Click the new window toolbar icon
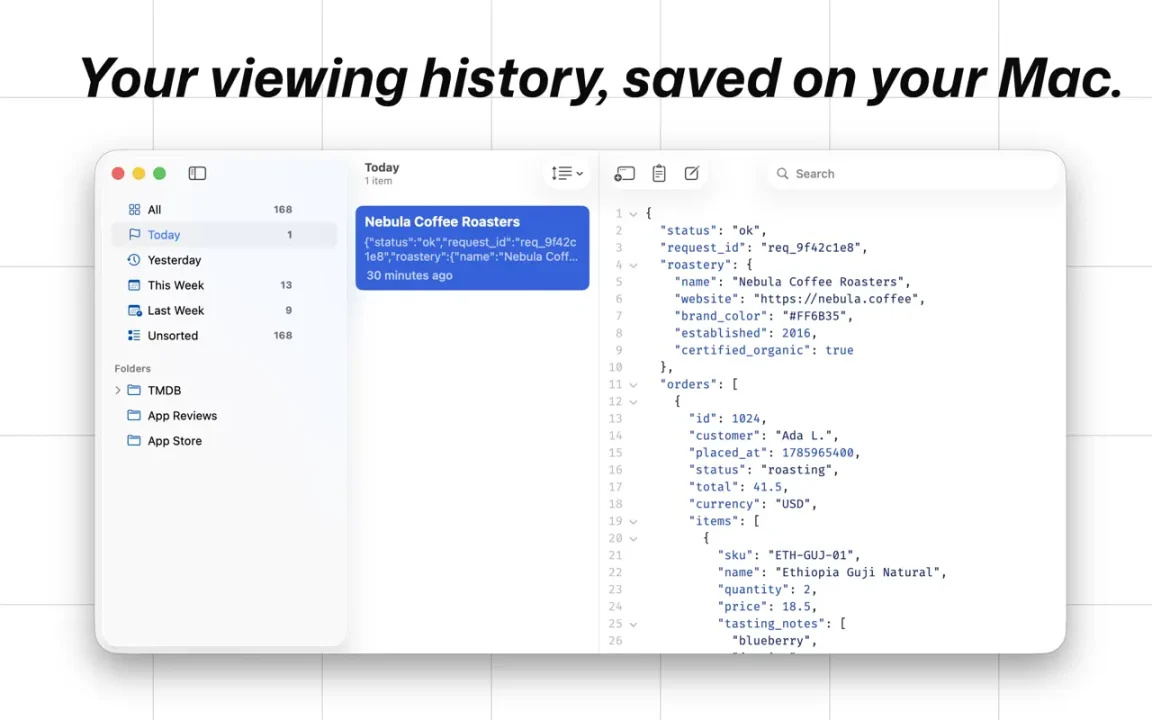Screen dimensions: 1152x720 [x=624, y=173]
